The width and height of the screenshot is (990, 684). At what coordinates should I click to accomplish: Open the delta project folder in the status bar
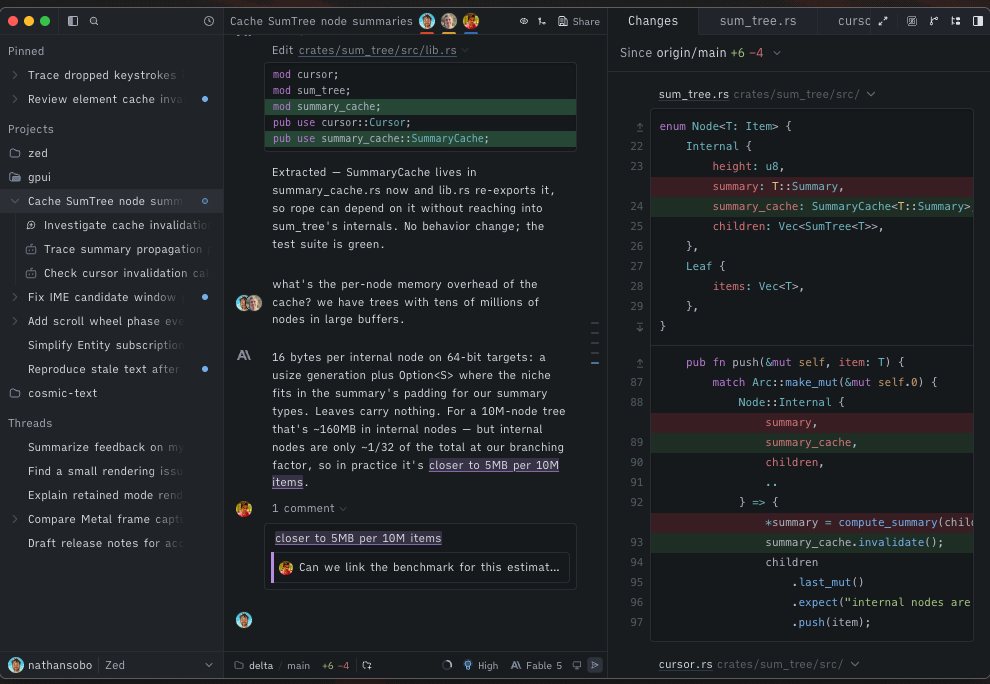point(254,665)
